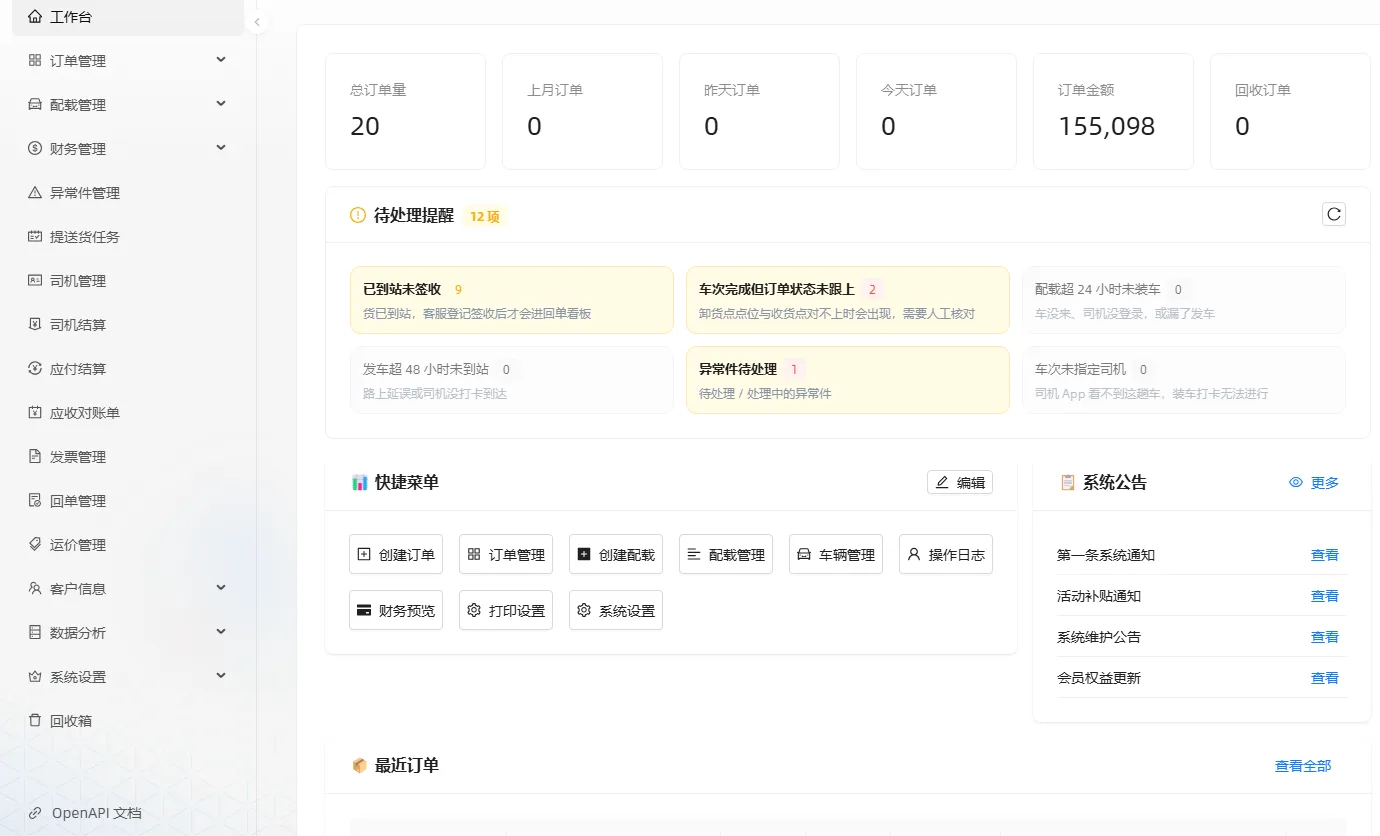The height and width of the screenshot is (836, 1380).
Task: Collapse sidebar using the arrow toggle
Action: point(257,22)
